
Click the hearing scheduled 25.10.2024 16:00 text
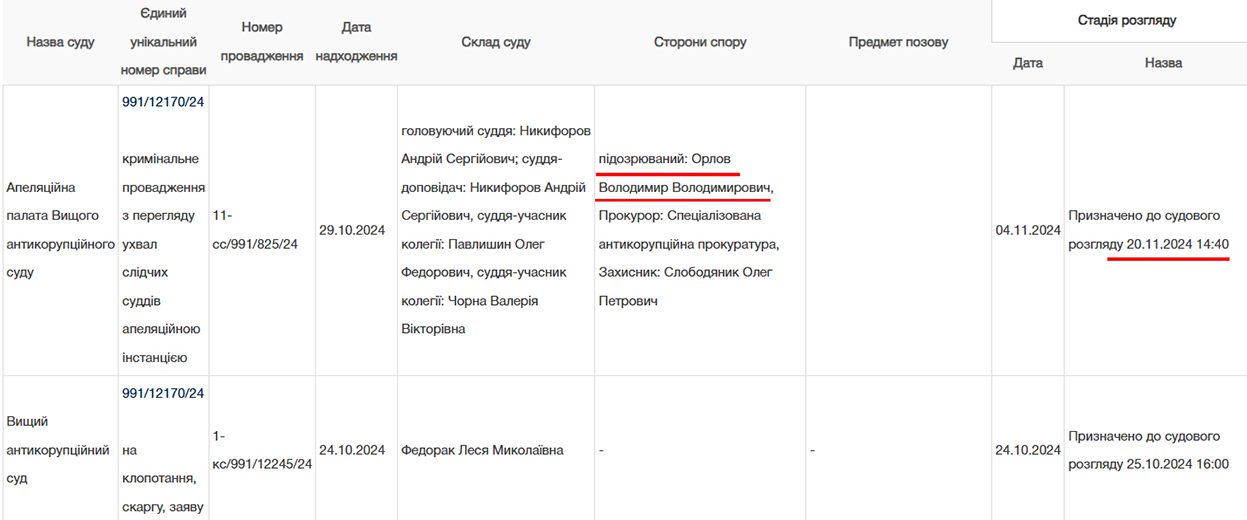point(1148,450)
